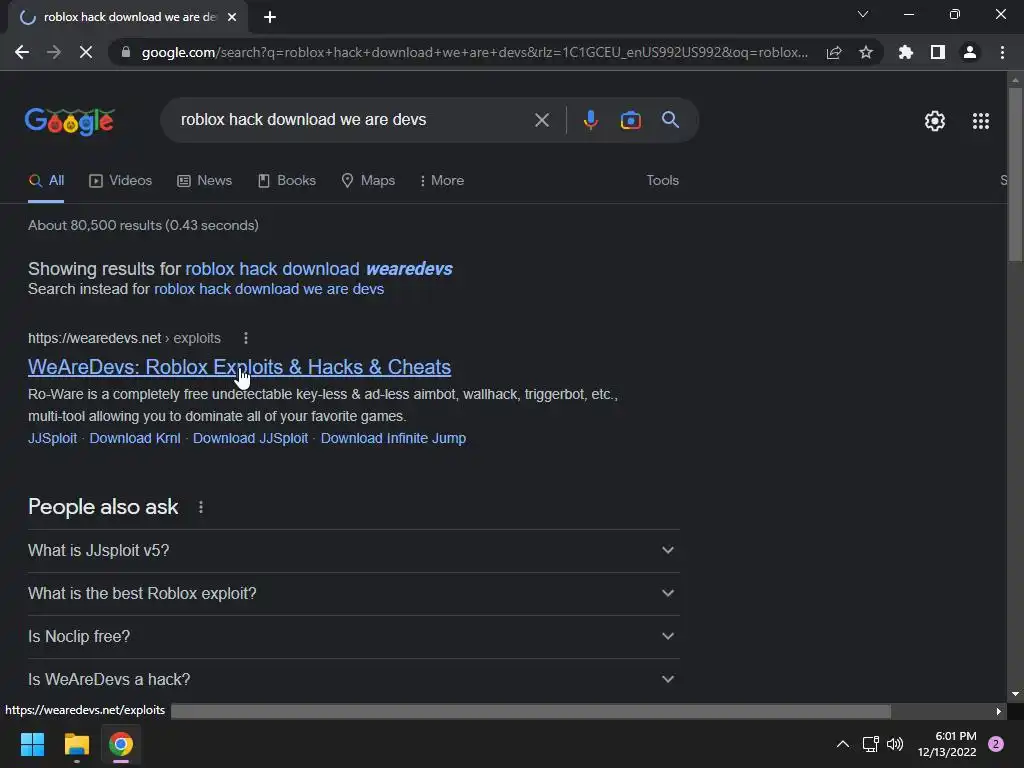The image size is (1024, 768).
Task: Expand "Is WeAreDevs a hack?" question
Action: pos(353,680)
